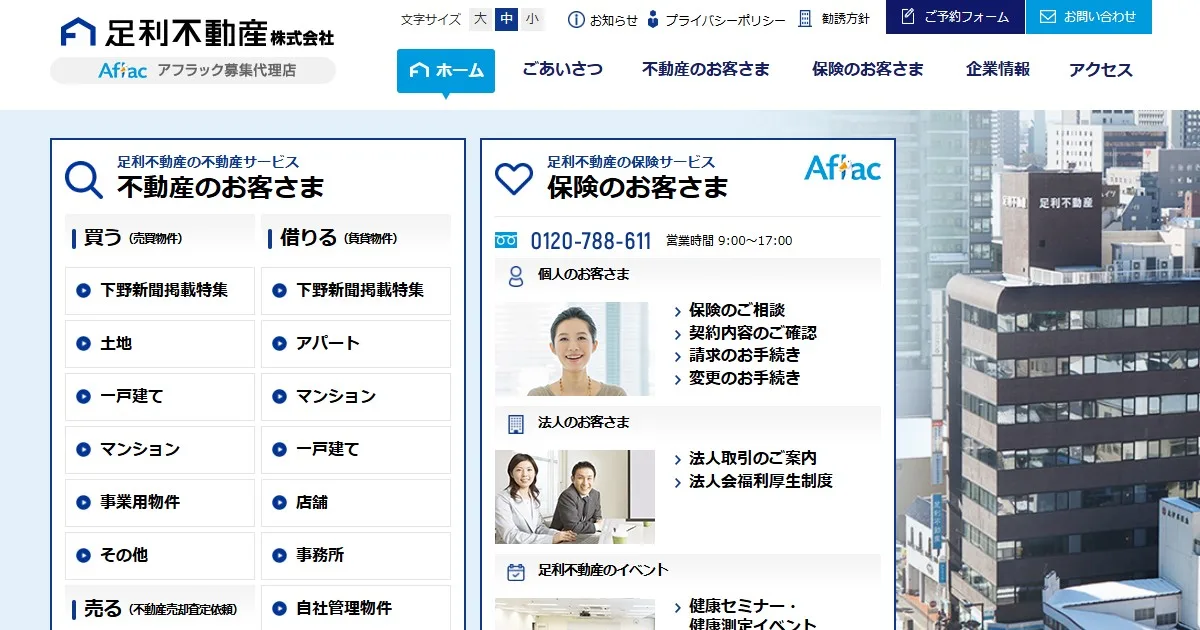Click the free-dial phone icon
Screen dimensions: 1200x630
[x=506, y=240]
